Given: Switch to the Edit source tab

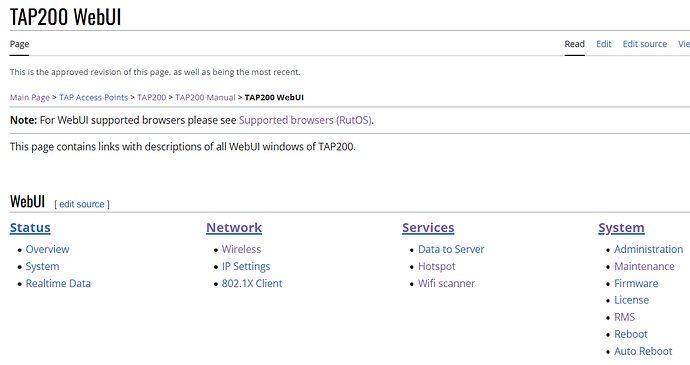Looking at the screenshot, I should coord(645,44).
